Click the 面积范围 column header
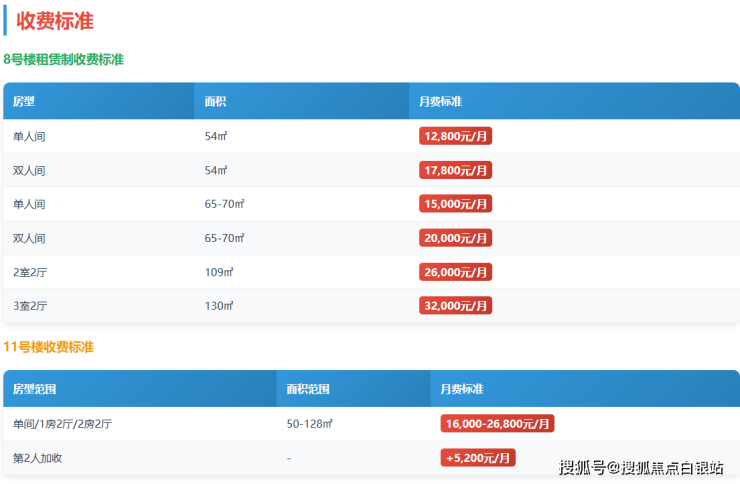The width and height of the screenshot is (740, 484). tap(308, 389)
